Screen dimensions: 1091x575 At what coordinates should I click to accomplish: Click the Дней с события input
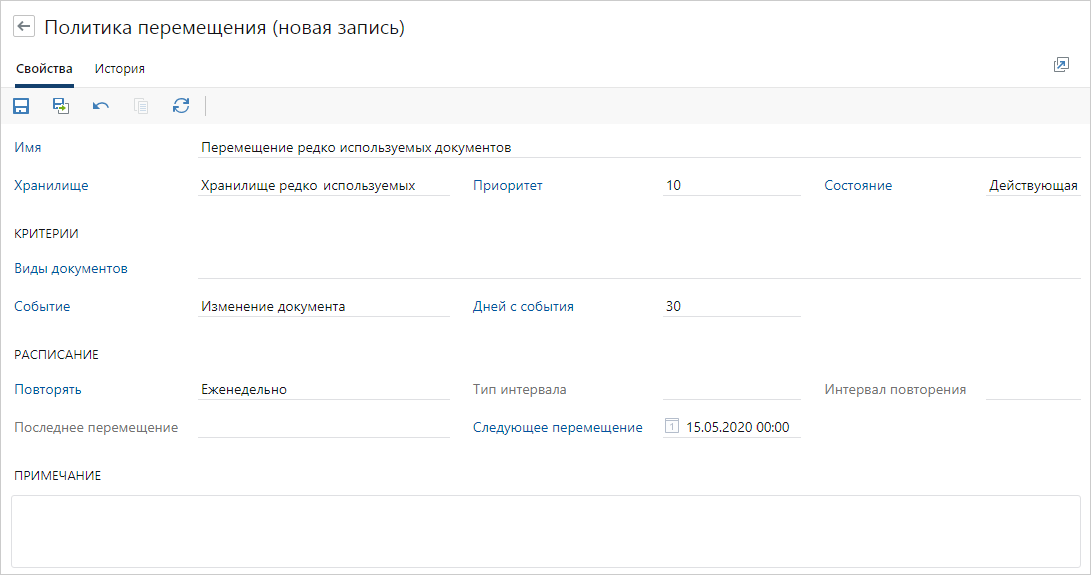click(731, 307)
